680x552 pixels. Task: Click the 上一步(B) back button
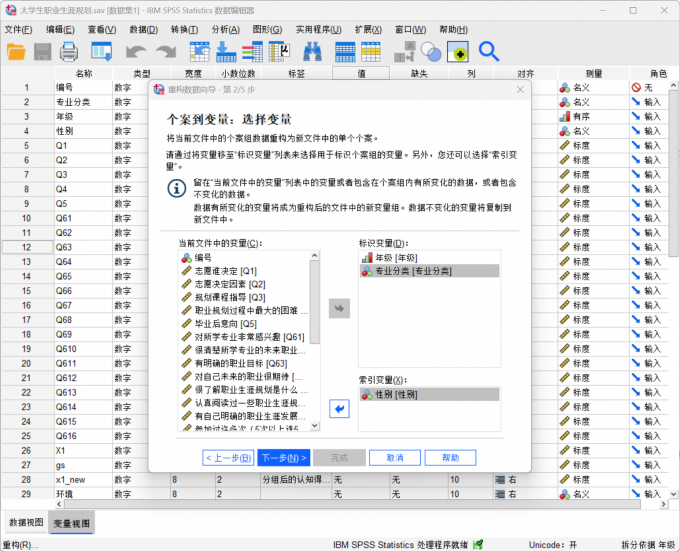[x=228, y=458]
